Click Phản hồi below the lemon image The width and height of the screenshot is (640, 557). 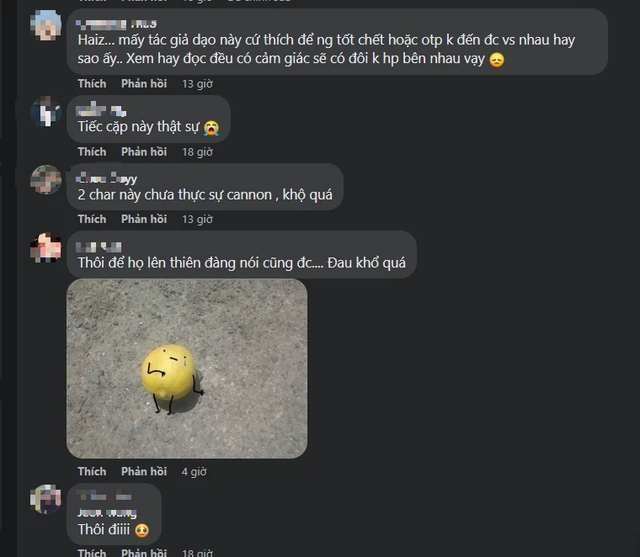point(144,471)
